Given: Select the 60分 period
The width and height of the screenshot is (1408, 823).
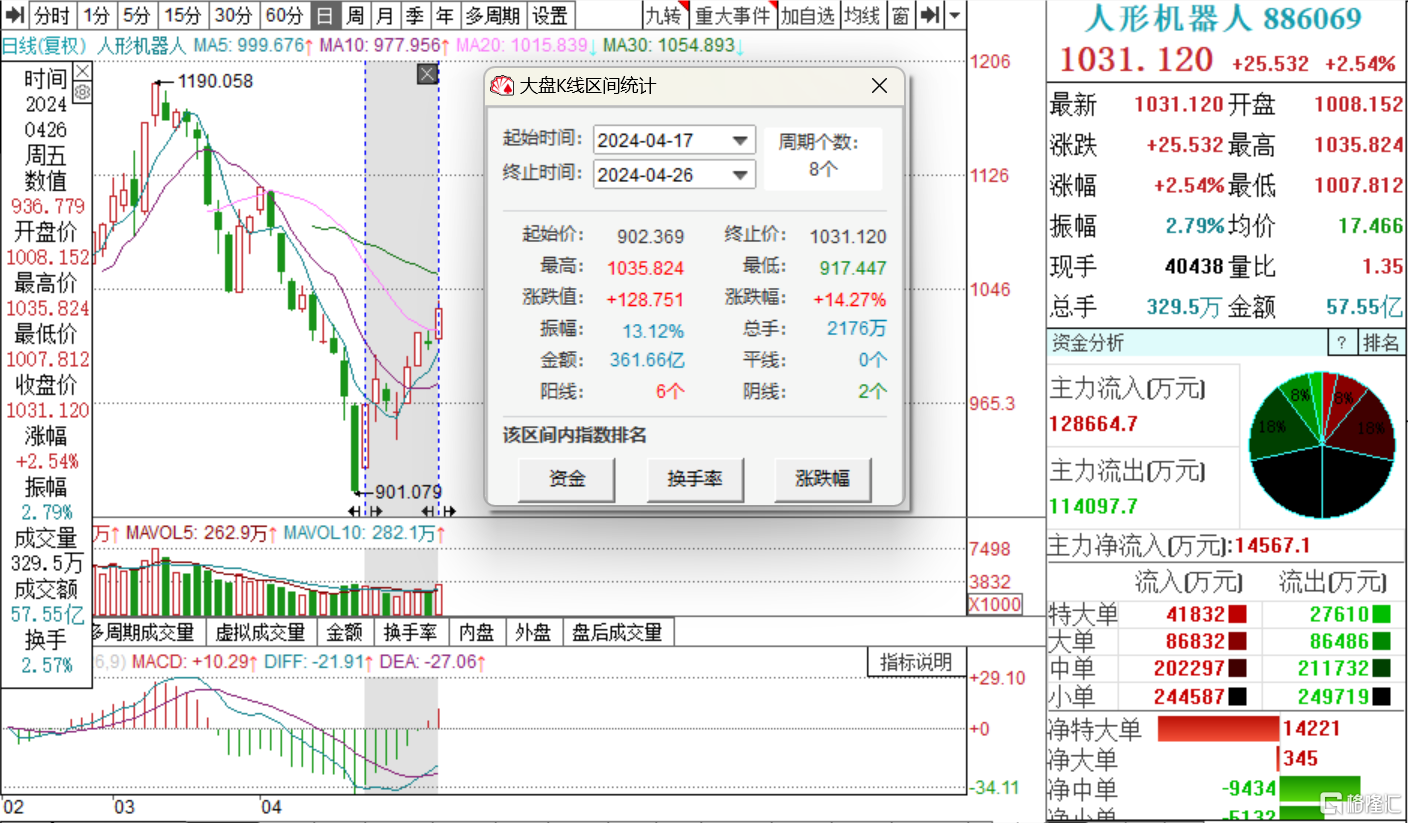Looking at the screenshot, I should coord(285,15).
